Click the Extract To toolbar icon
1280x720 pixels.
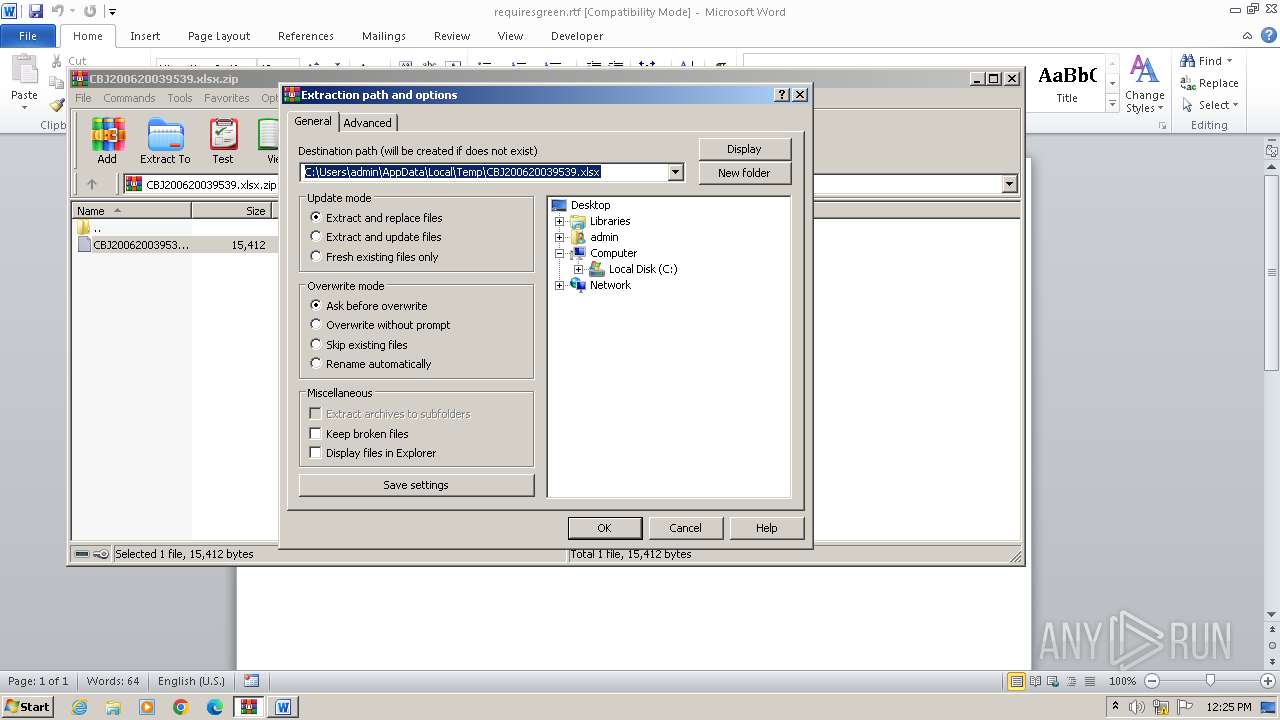pyautogui.click(x=165, y=141)
